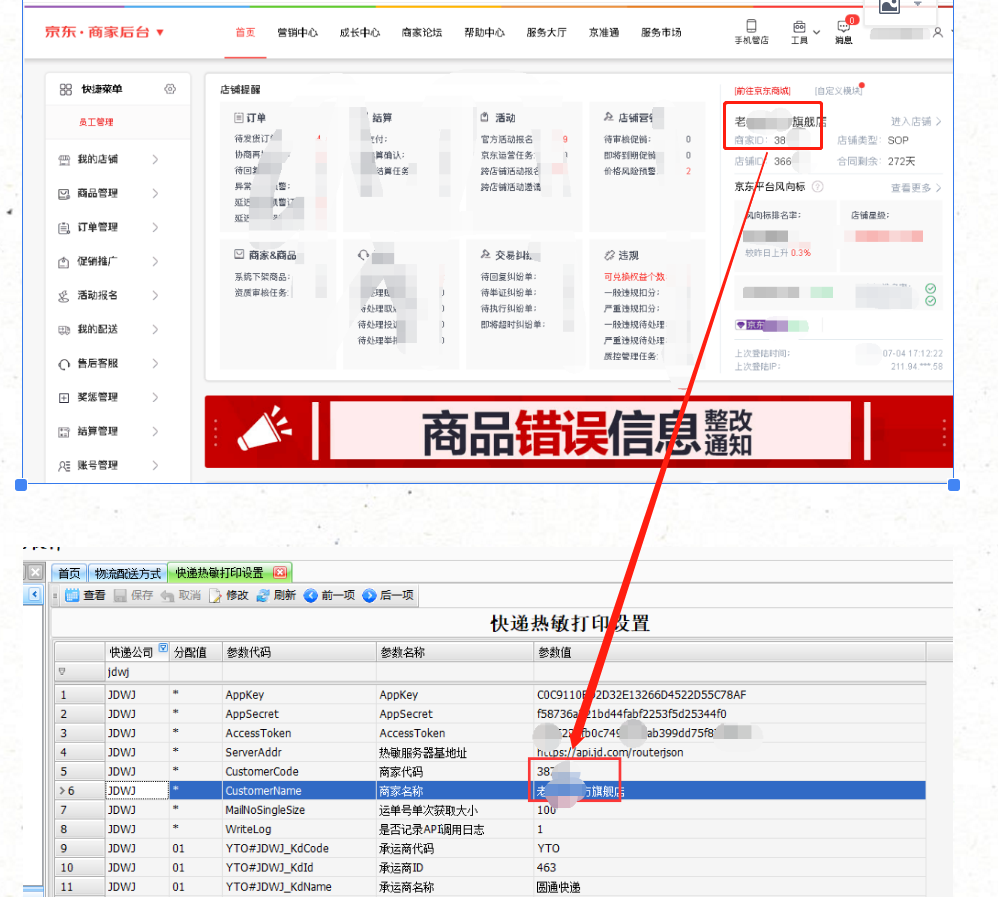Click the 售后客服 headset icon
The height and width of the screenshot is (897, 998).
click(64, 364)
